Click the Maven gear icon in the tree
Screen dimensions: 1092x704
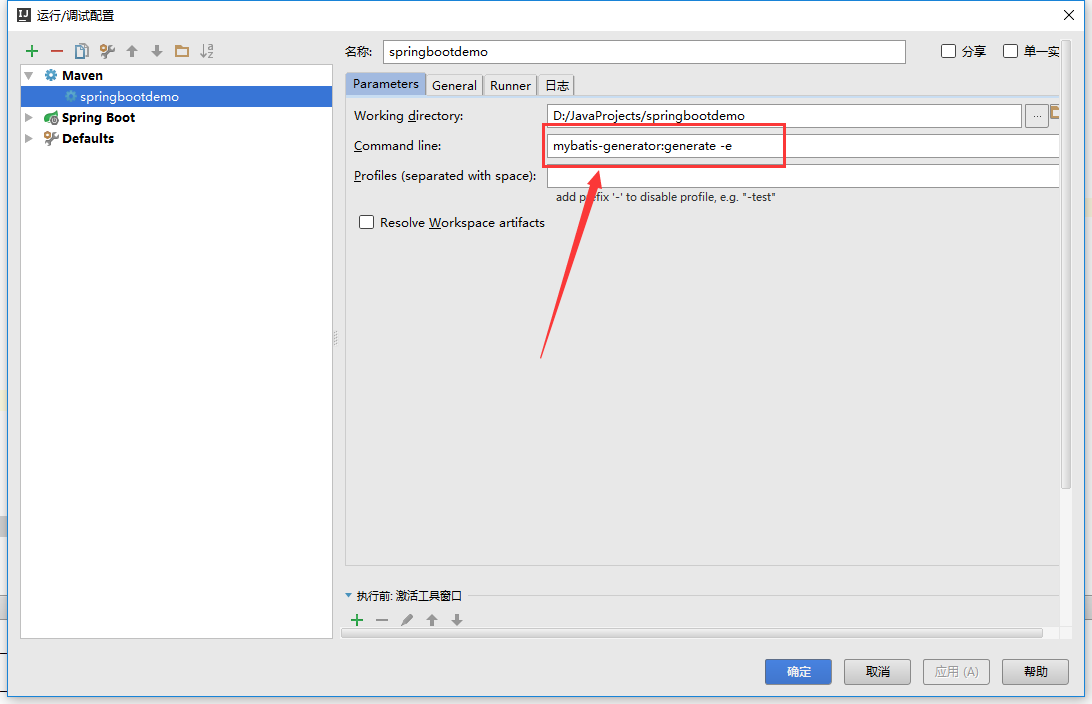point(51,75)
